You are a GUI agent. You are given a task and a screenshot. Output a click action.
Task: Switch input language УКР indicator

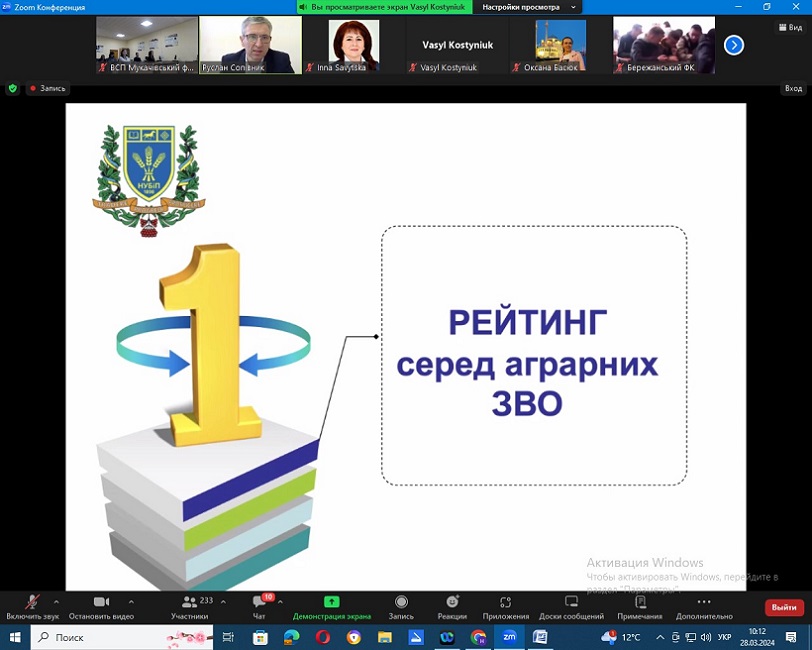(x=725, y=637)
